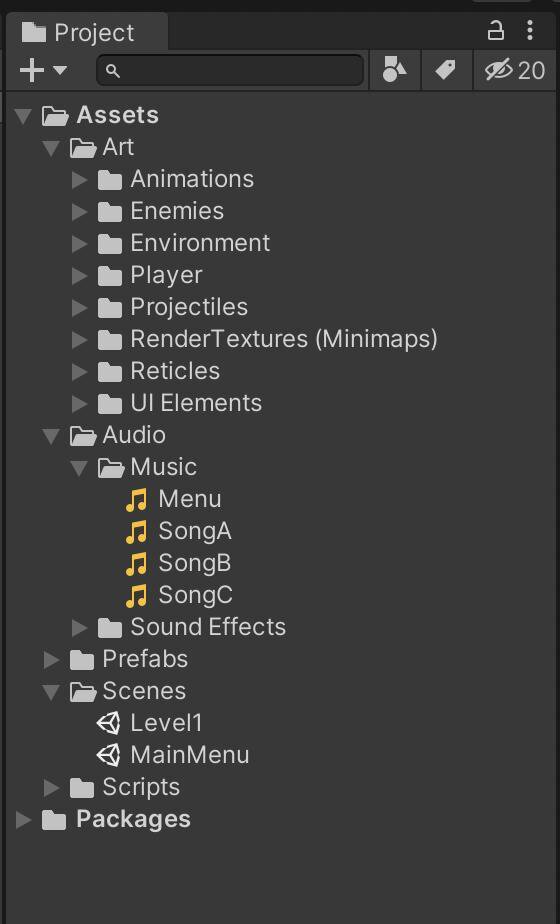Select the SongC audio file

tap(179, 596)
